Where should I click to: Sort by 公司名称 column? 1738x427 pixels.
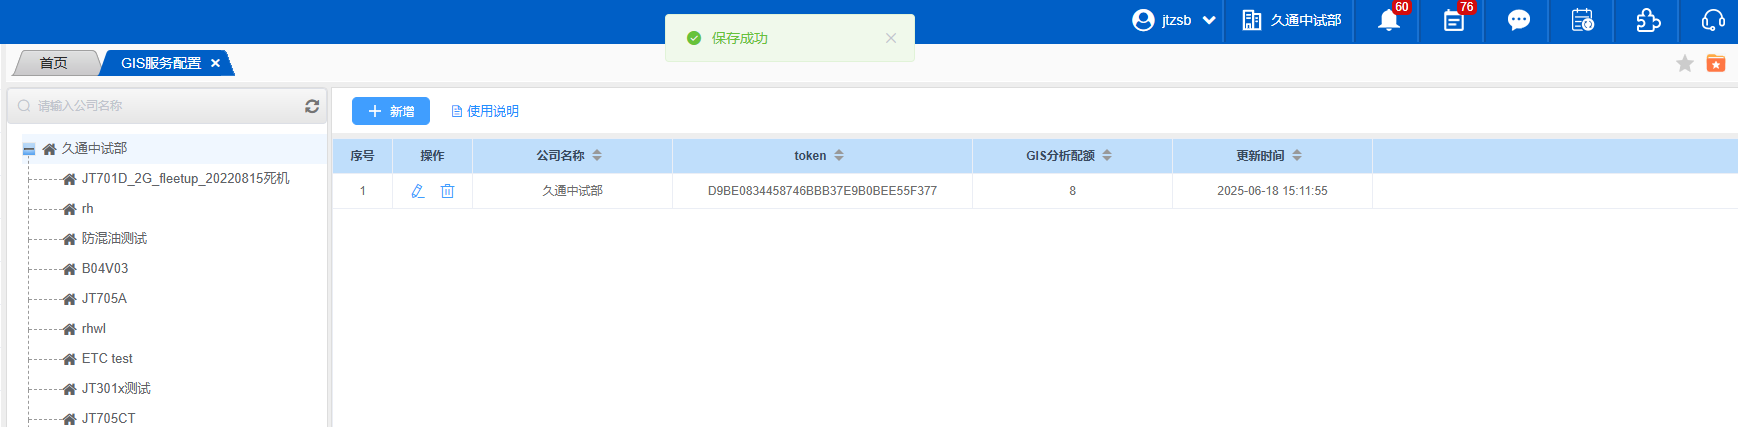tap(597, 156)
